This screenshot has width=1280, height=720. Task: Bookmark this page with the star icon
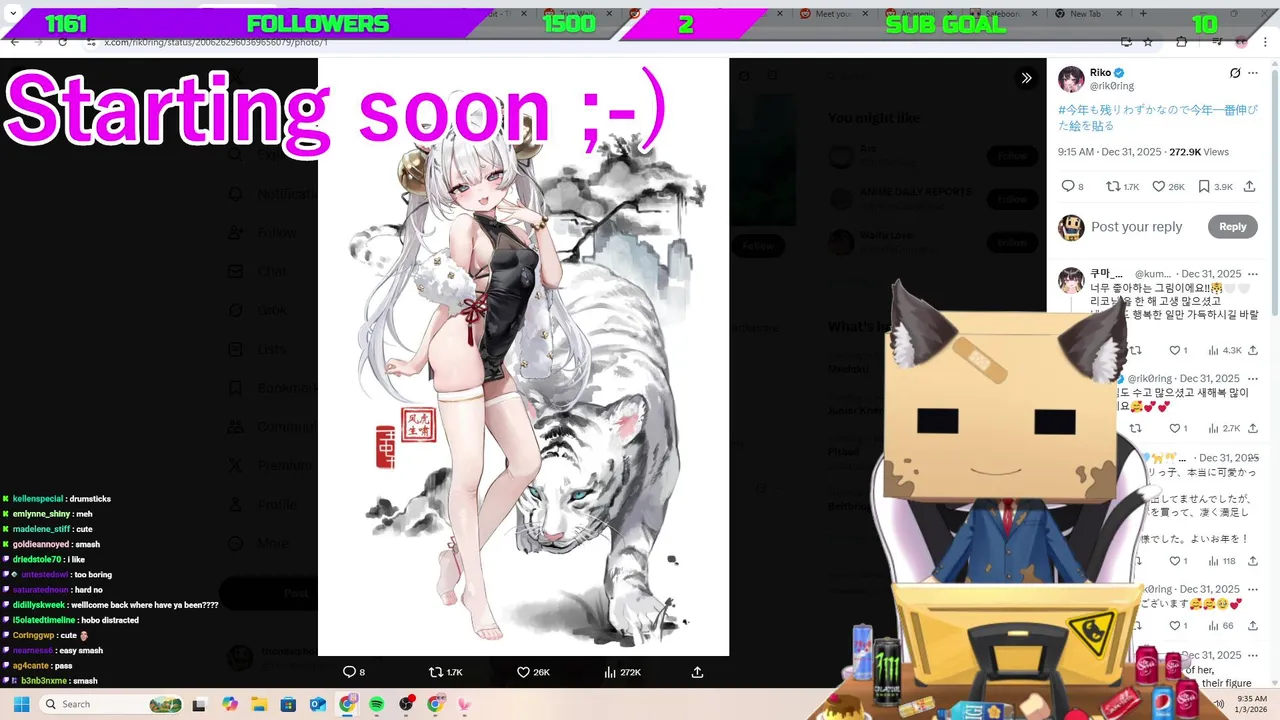pyautogui.click(x=1148, y=42)
